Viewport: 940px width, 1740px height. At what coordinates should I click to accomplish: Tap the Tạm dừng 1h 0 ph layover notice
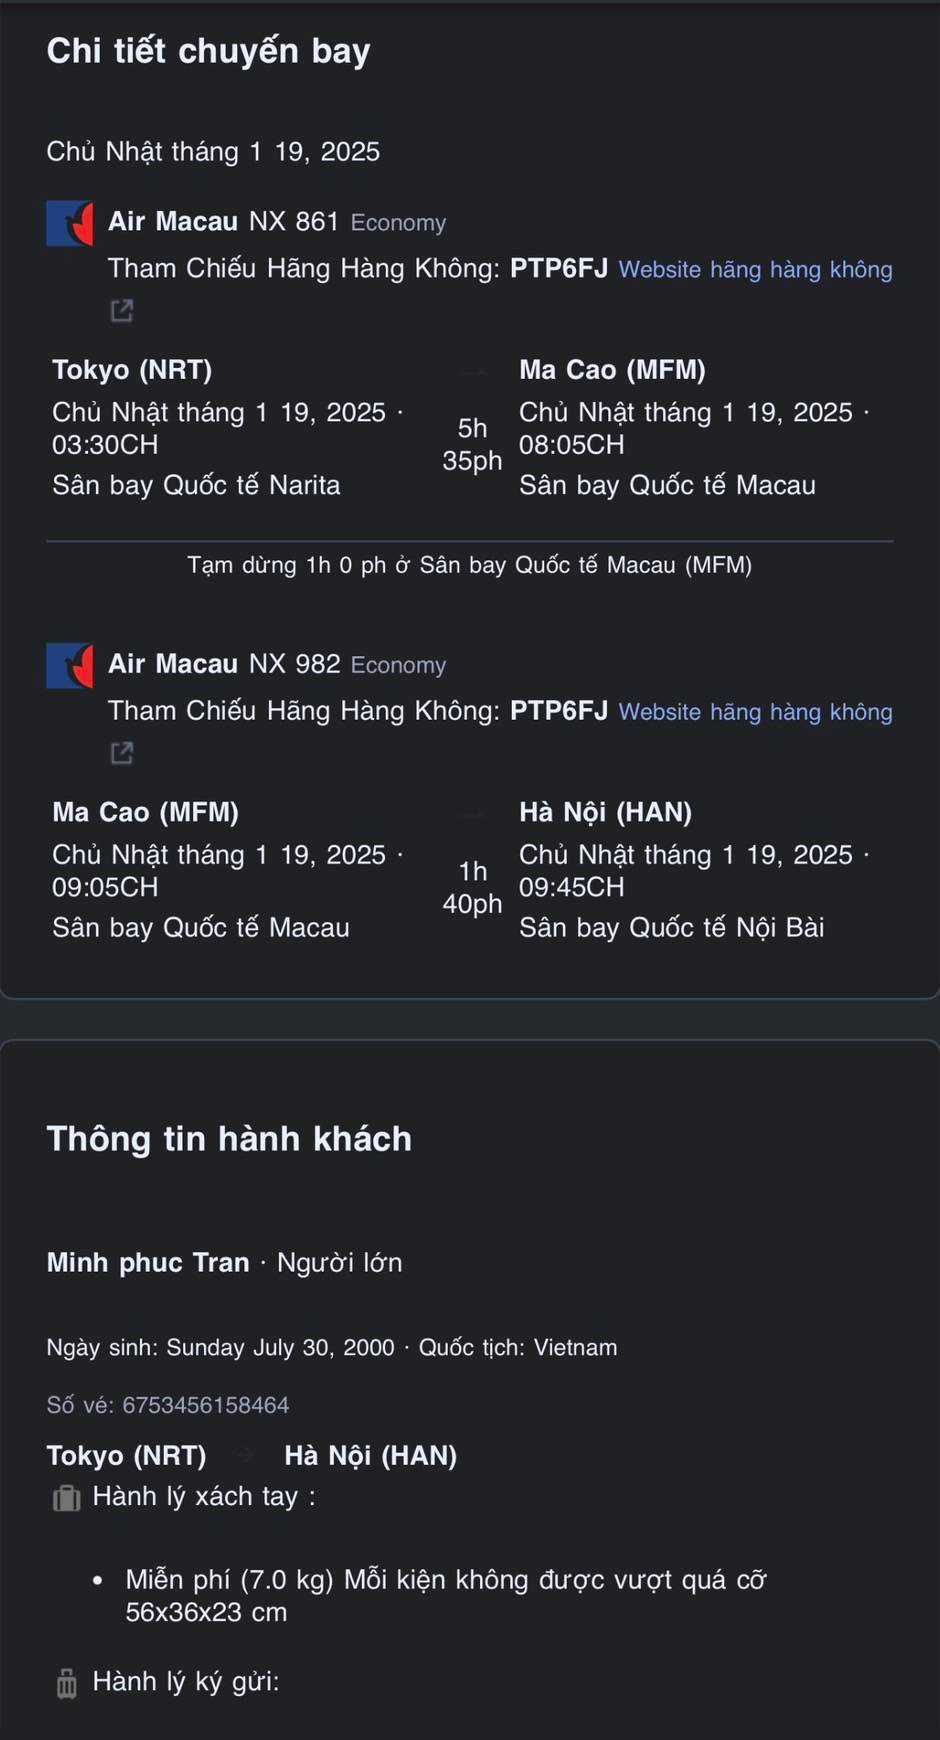[469, 565]
